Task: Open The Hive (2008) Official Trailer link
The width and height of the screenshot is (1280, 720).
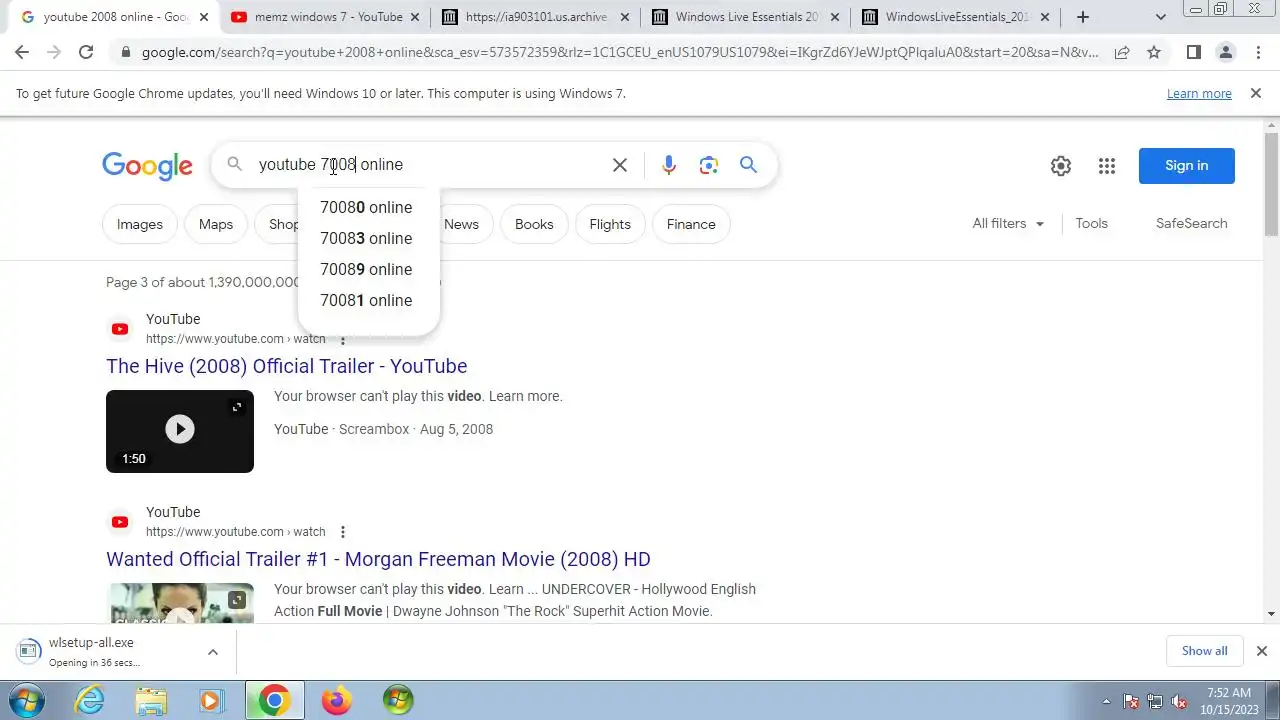Action: (287, 366)
